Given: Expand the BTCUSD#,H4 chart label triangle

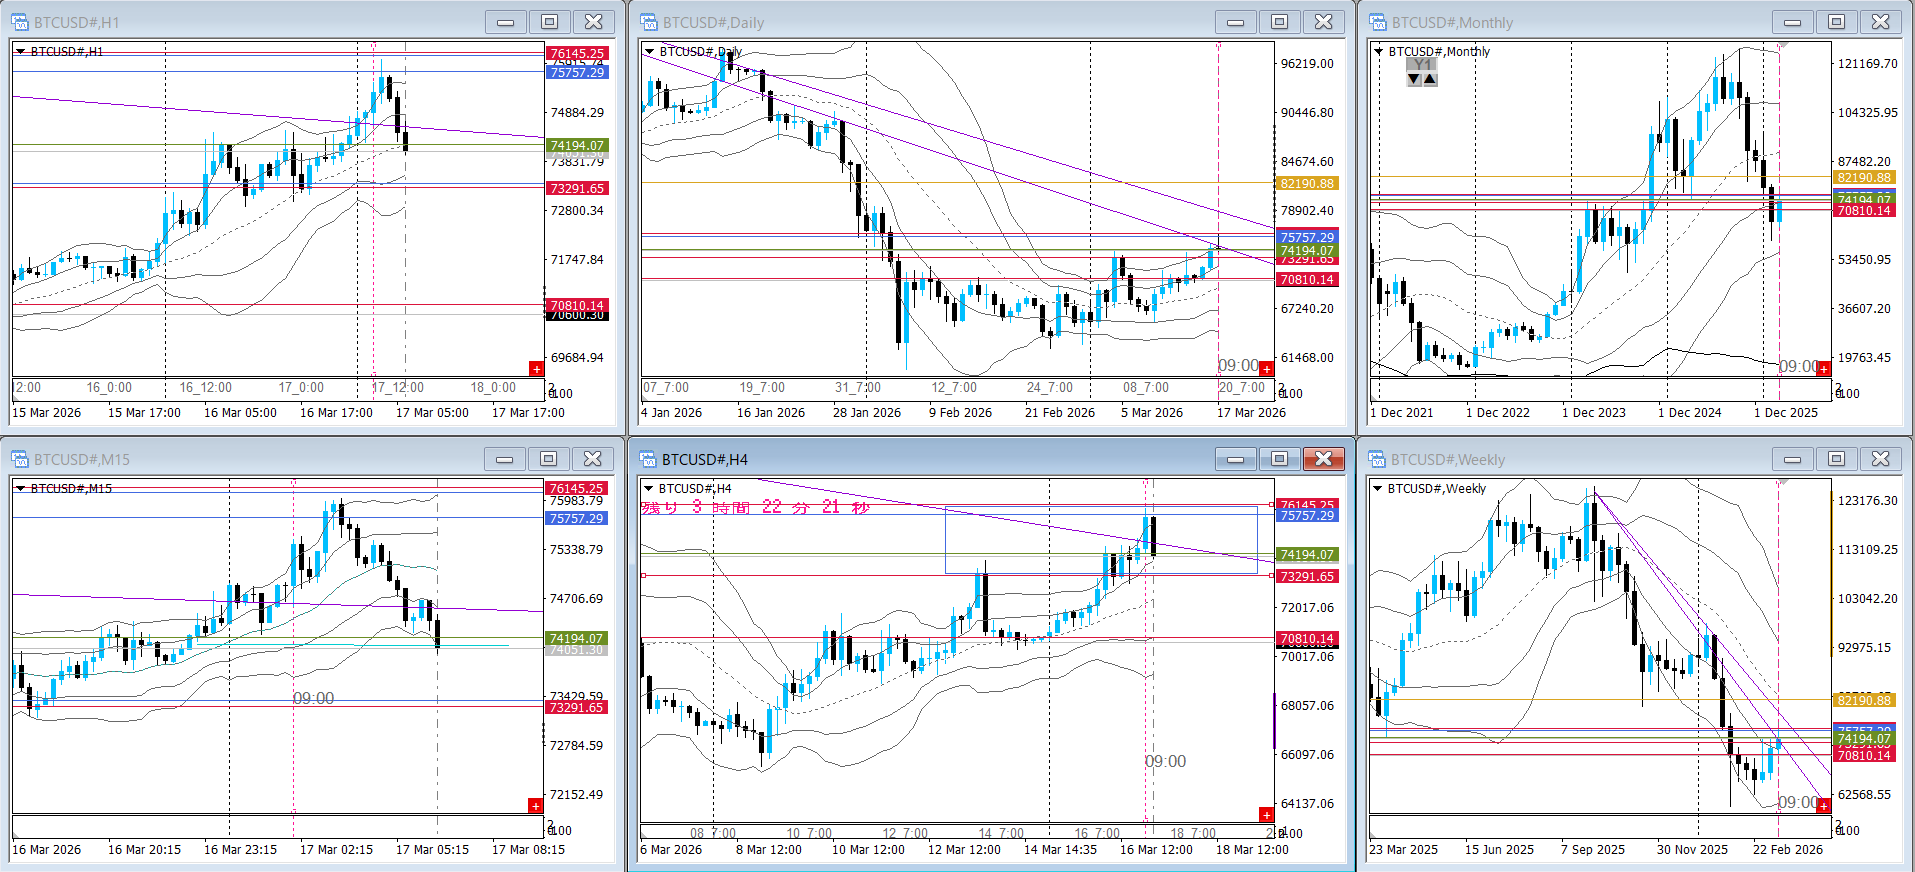Looking at the screenshot, I should (x=649, y=488).
